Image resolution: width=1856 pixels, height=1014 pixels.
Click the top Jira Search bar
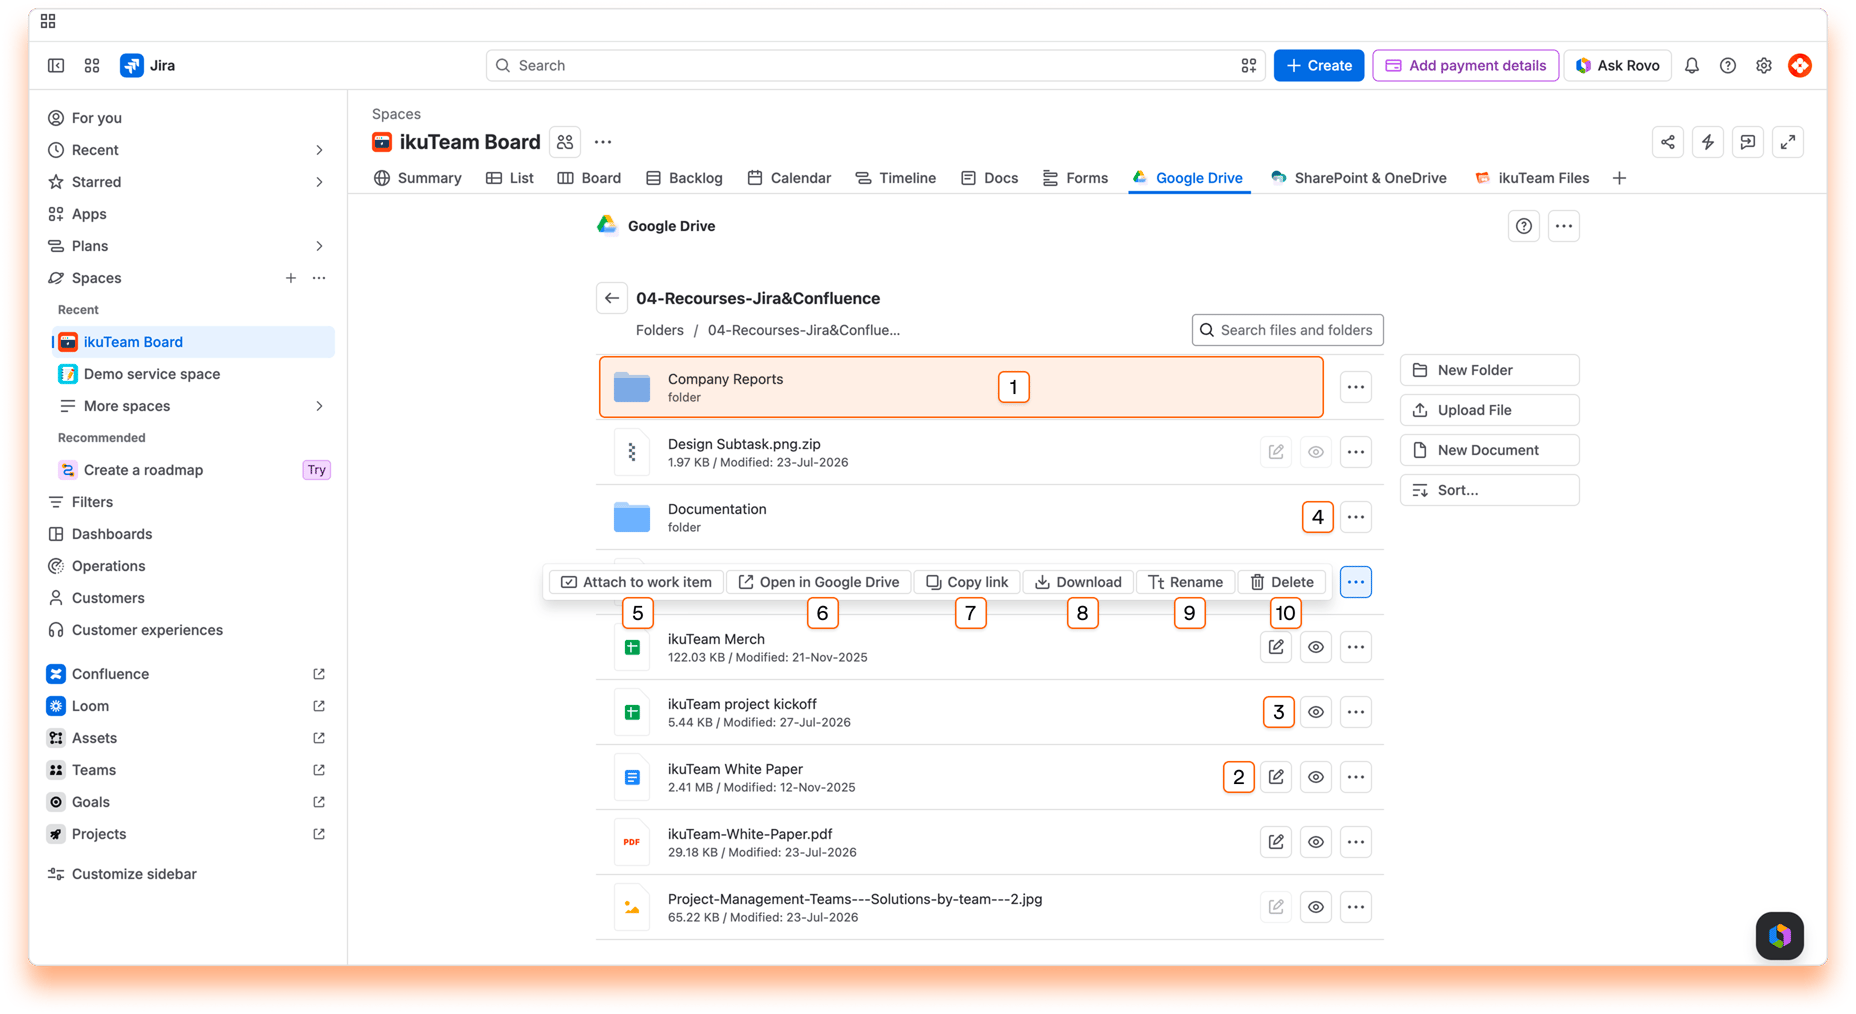876,66
